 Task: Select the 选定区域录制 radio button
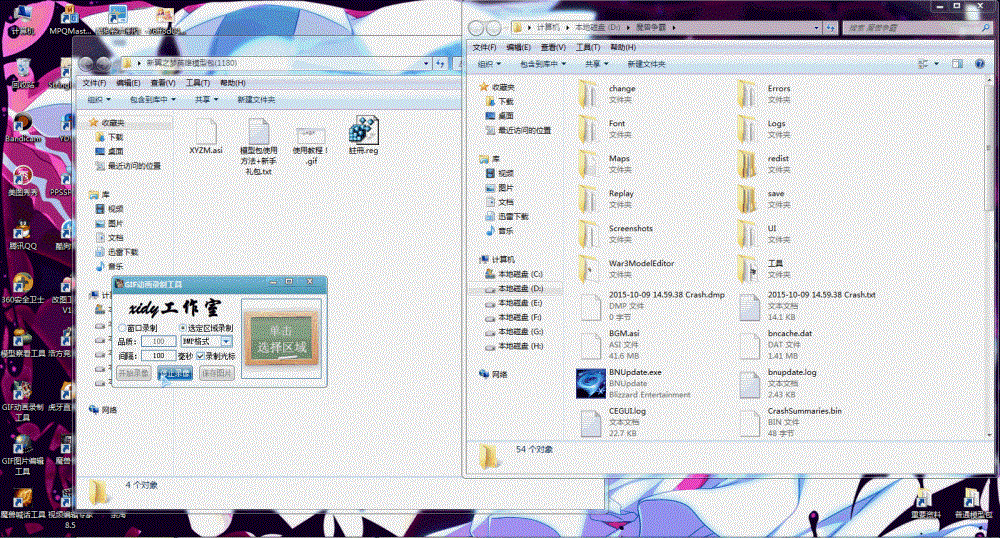183,327
